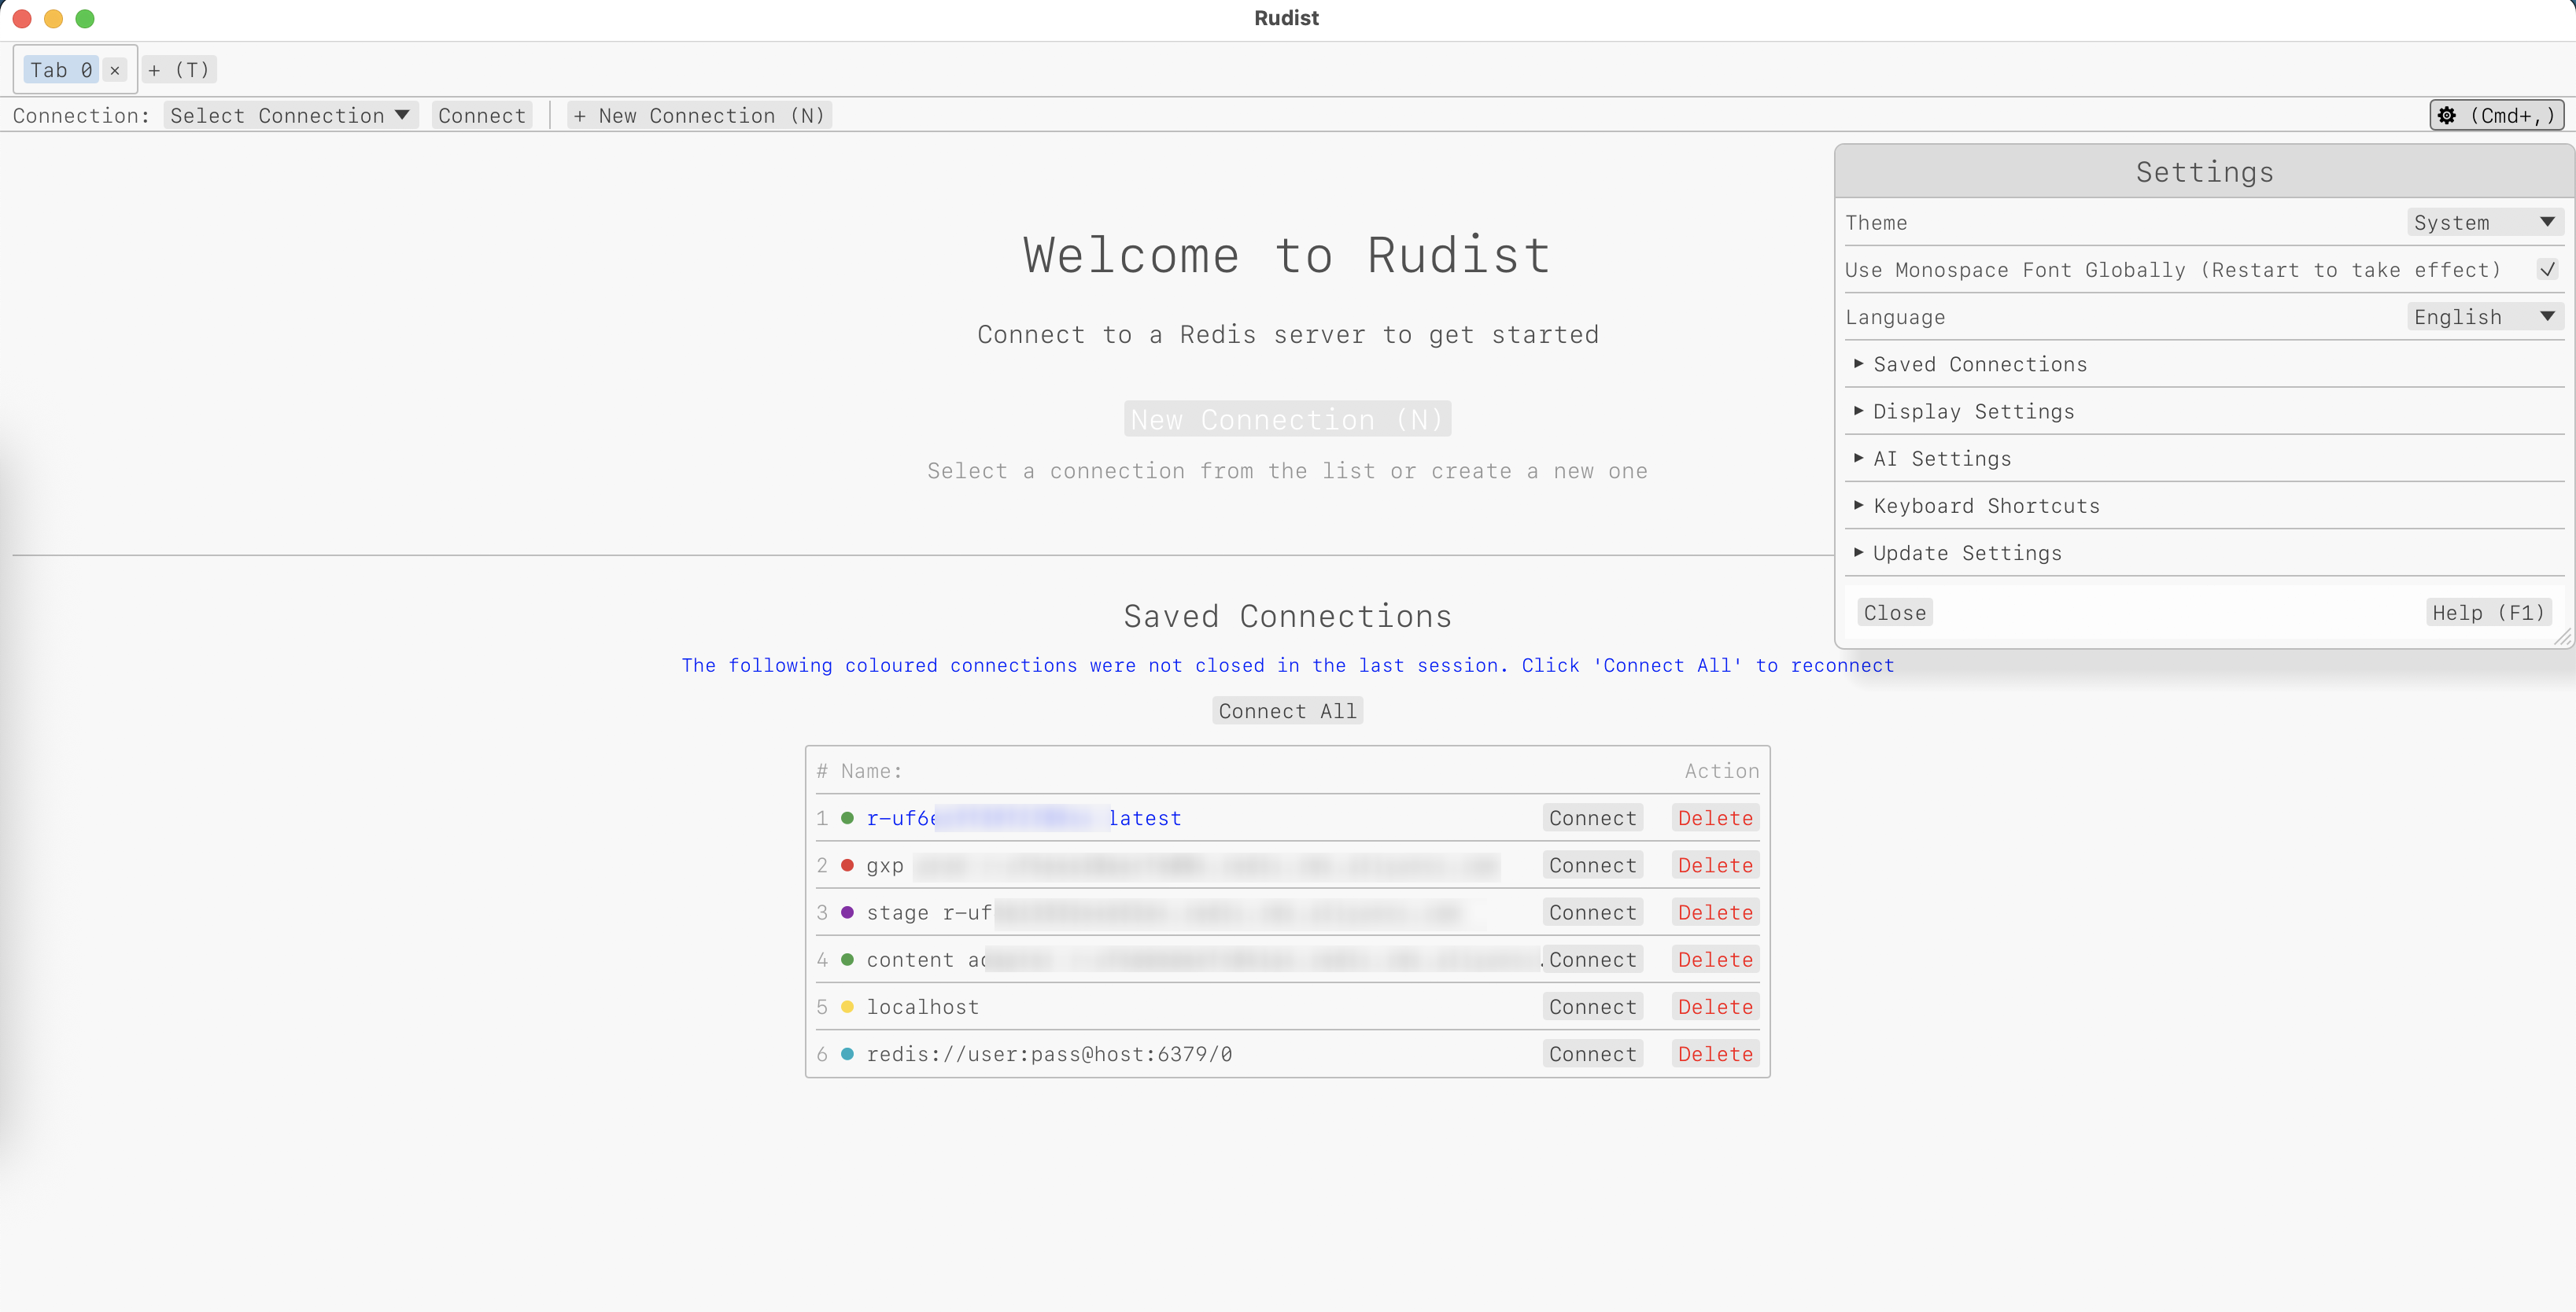The width and height of the screenshot is (2576, 1312).
Task: Click yellow dot of localhost row
Action: tap(847, 1006)
